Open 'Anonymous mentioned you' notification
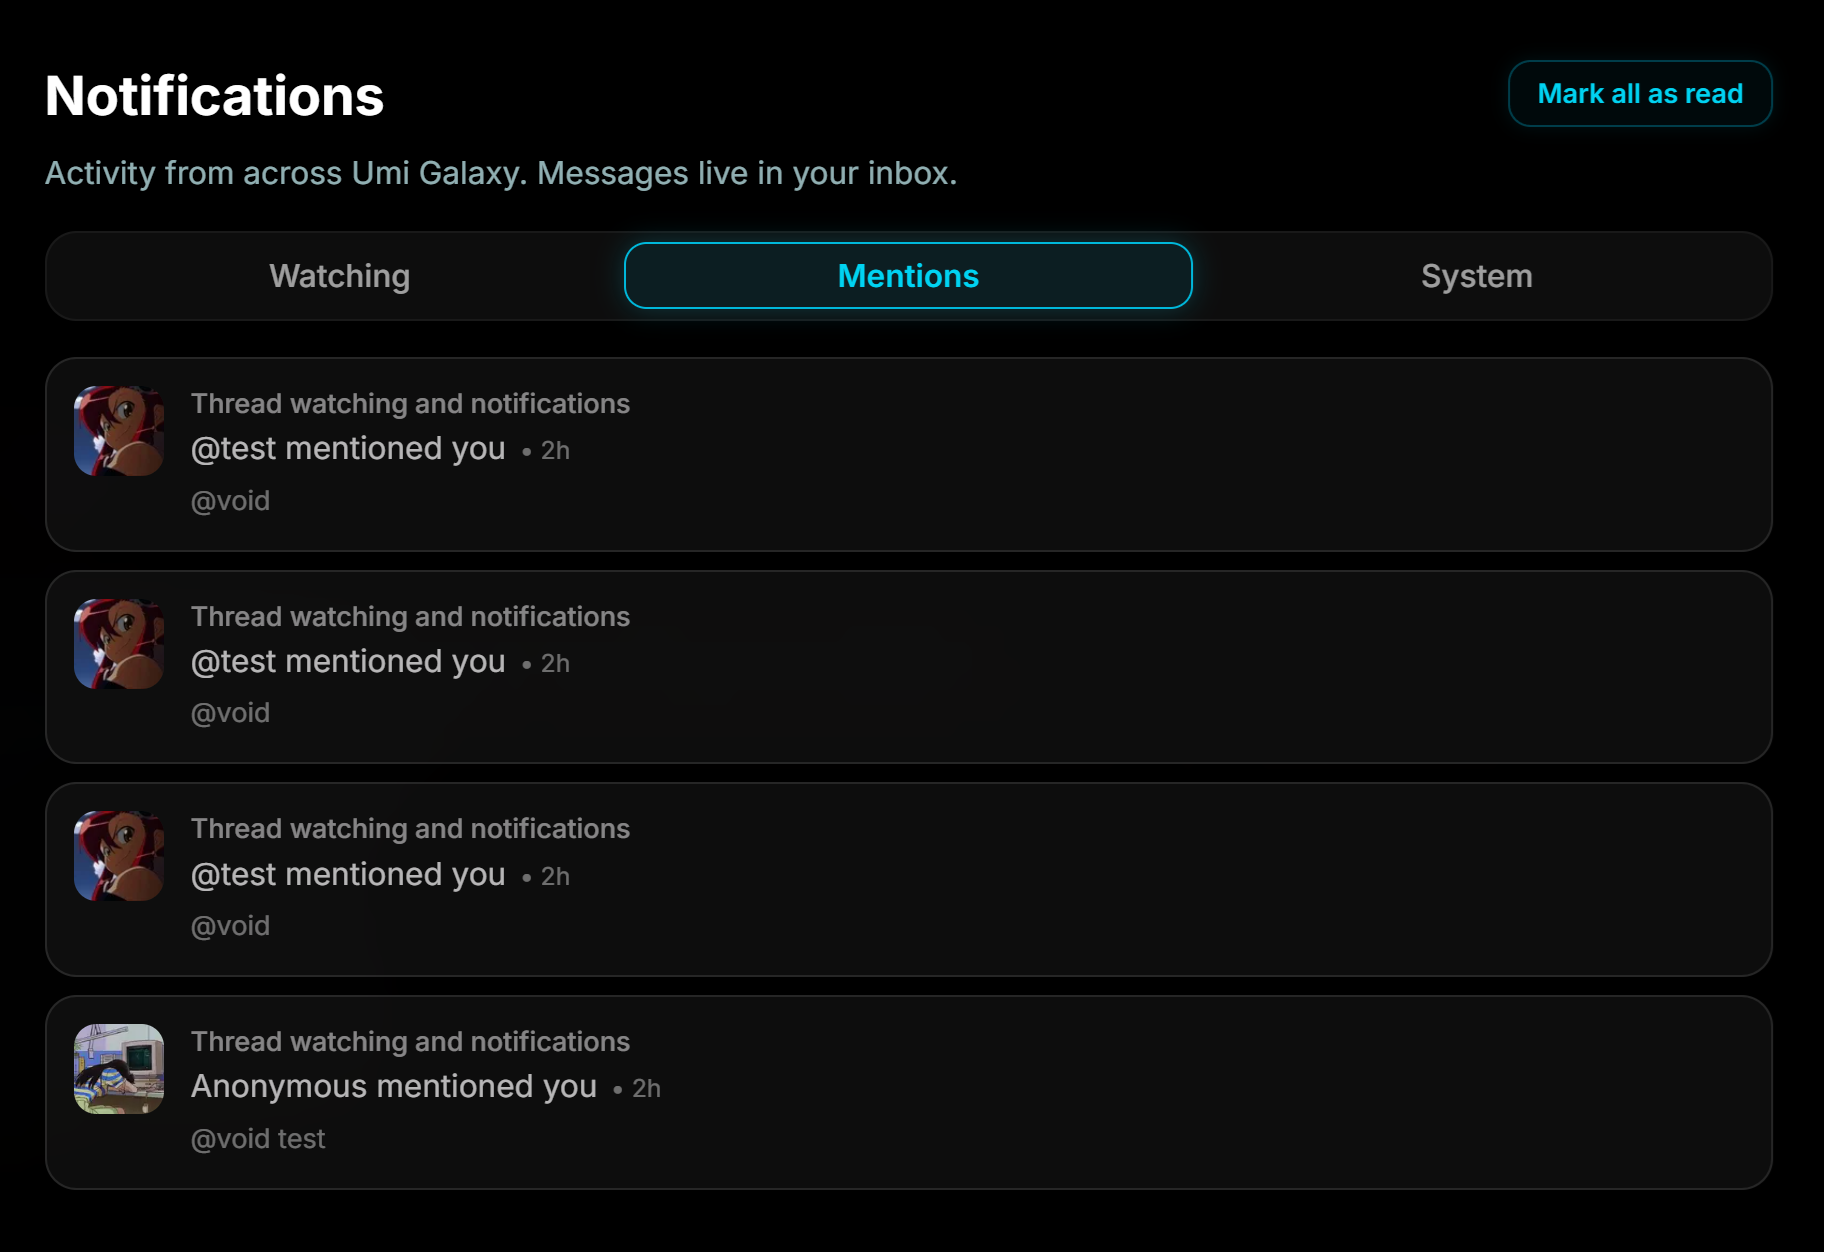The height and width of the screenshot is (1252, 1824). [x=908, y=1092]
